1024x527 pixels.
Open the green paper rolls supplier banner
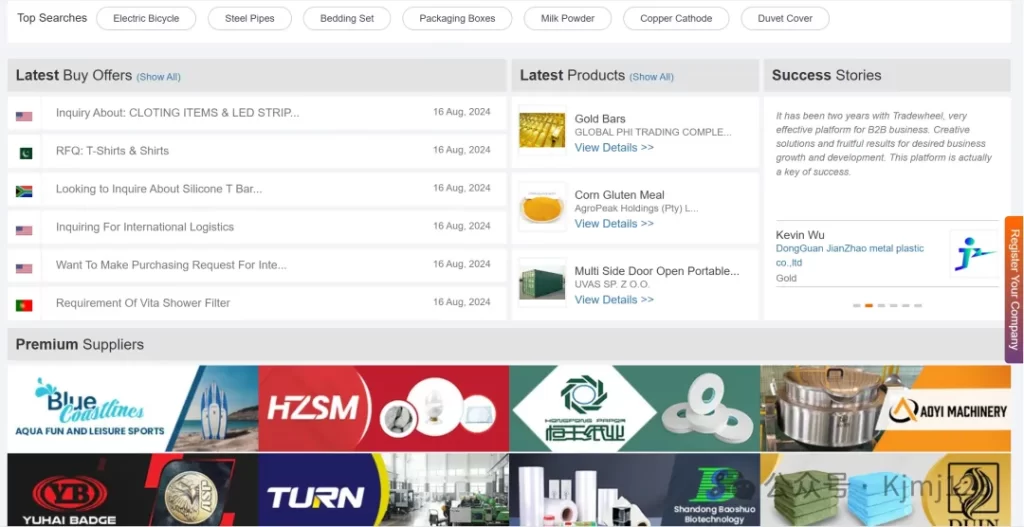pyautogui.click(x=634, y=408)
